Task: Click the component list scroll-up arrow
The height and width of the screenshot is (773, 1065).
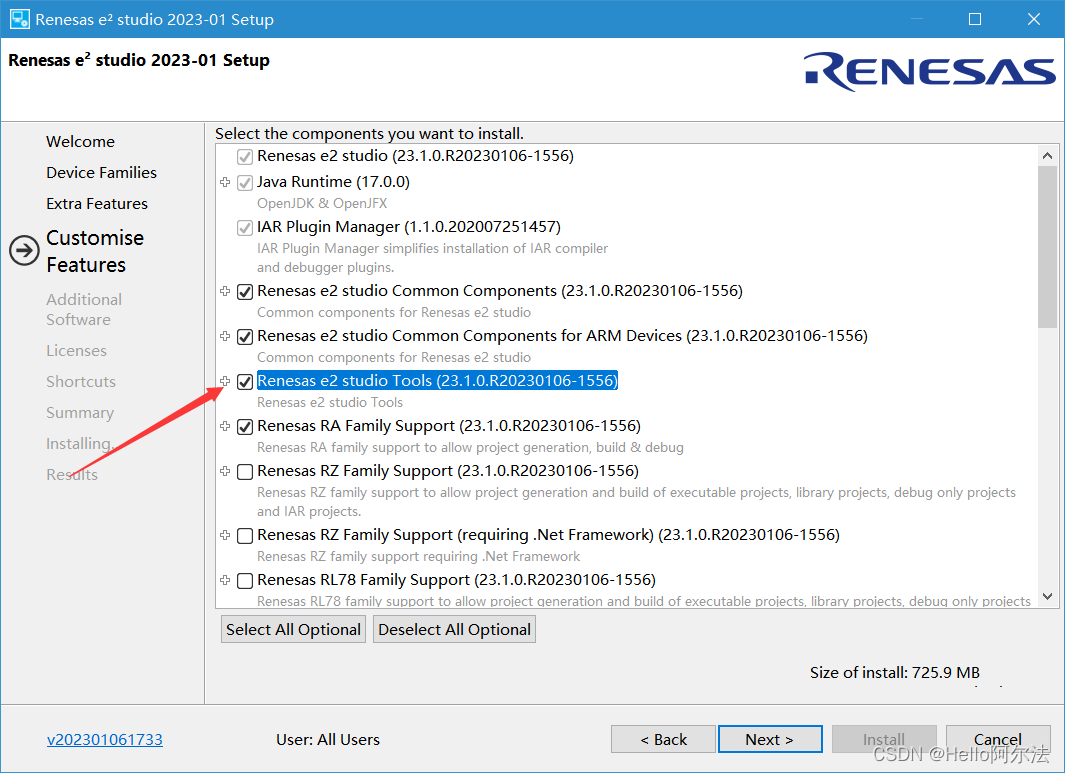Action: click(x=1048, y=156)
